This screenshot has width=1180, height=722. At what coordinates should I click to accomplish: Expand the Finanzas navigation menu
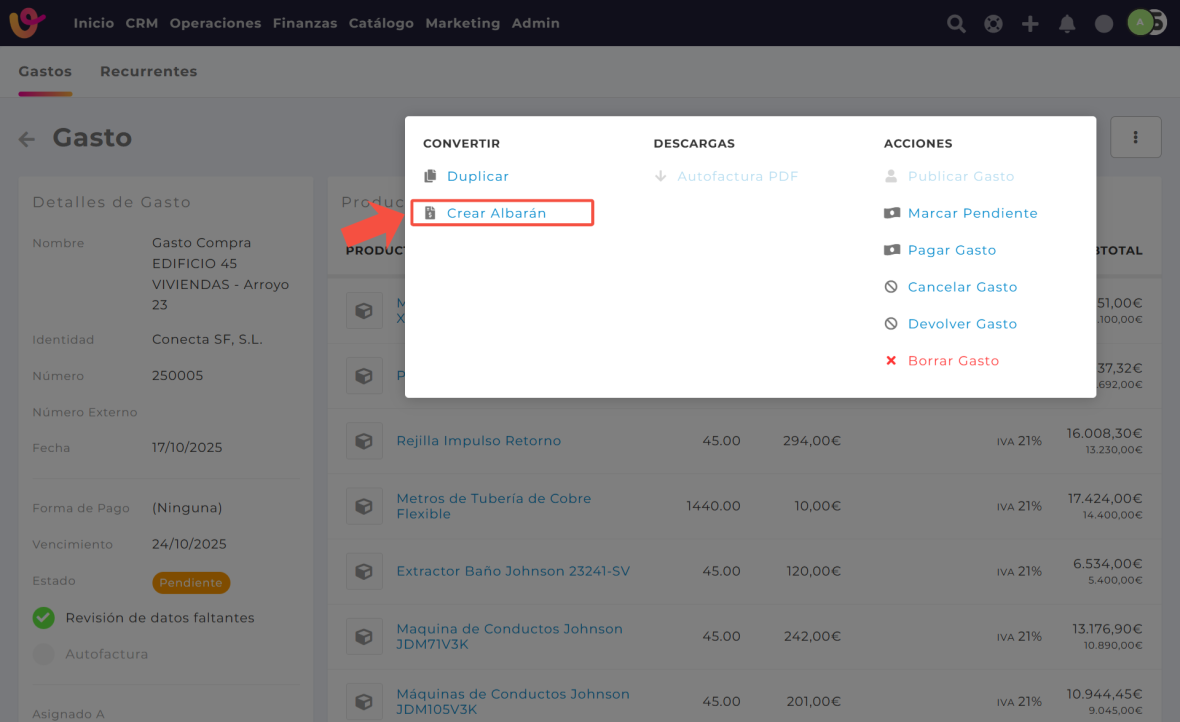point(304,23)
